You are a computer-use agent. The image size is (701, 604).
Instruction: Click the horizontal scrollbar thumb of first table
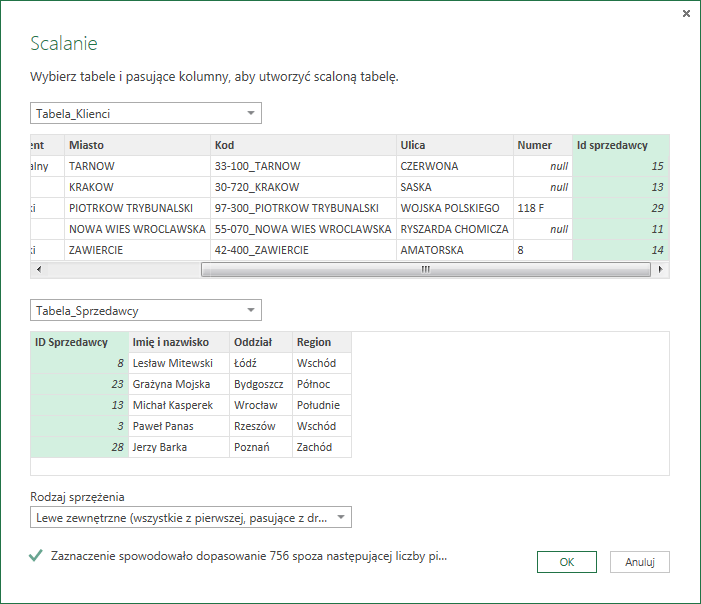tap(425, 270)
